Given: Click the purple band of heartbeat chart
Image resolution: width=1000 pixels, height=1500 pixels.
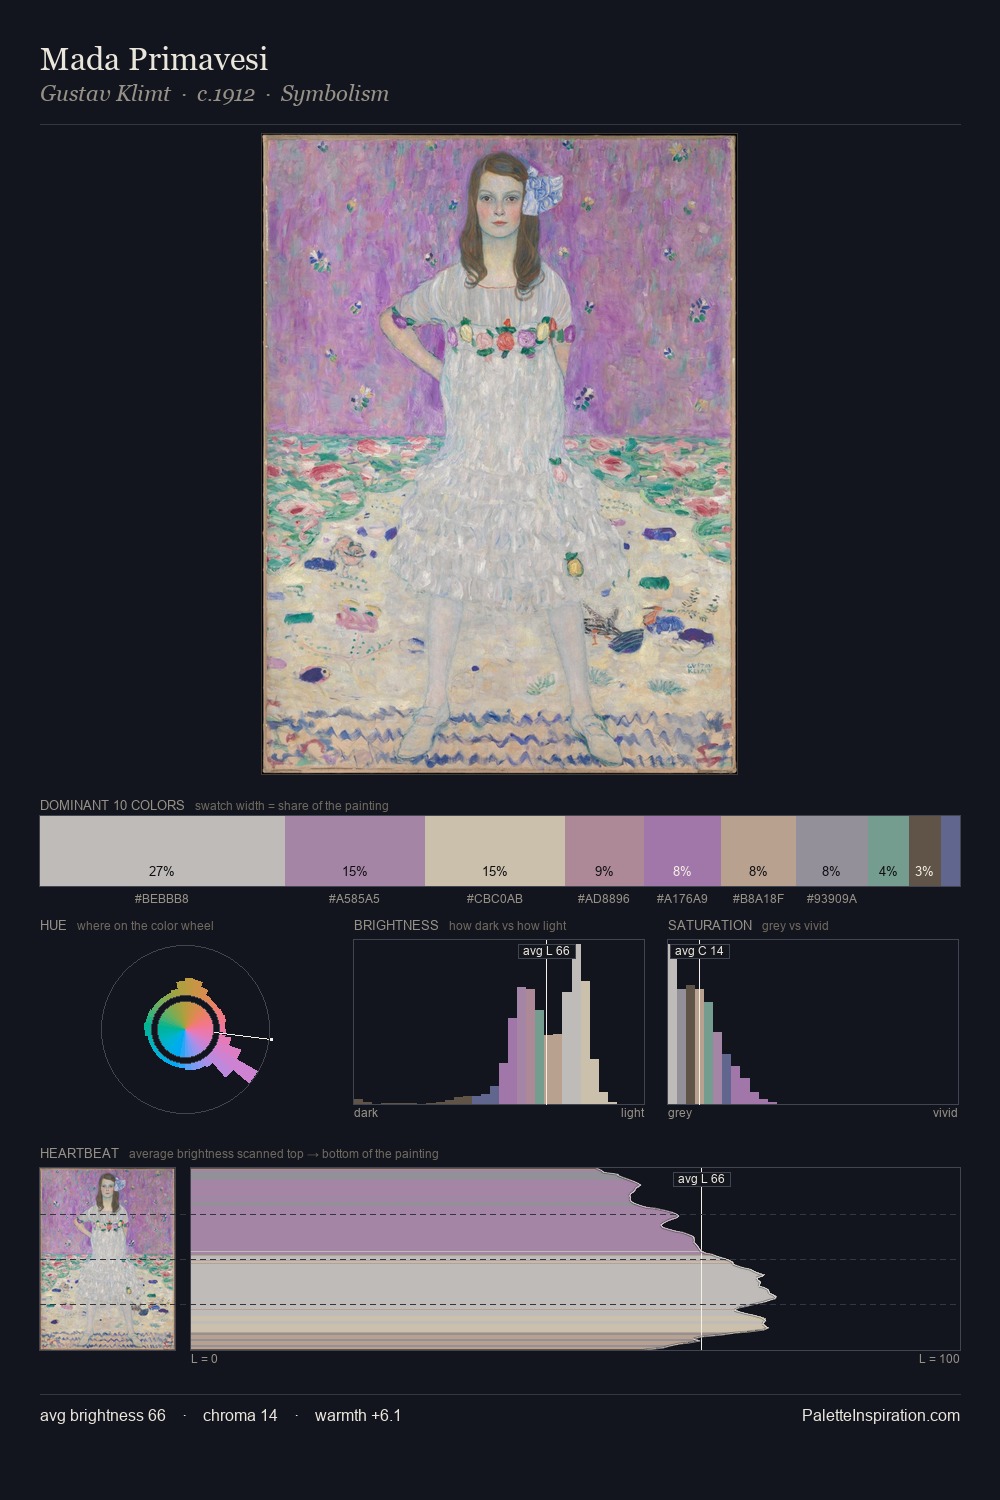Looking at the screenshot, I should [430, 1215].
